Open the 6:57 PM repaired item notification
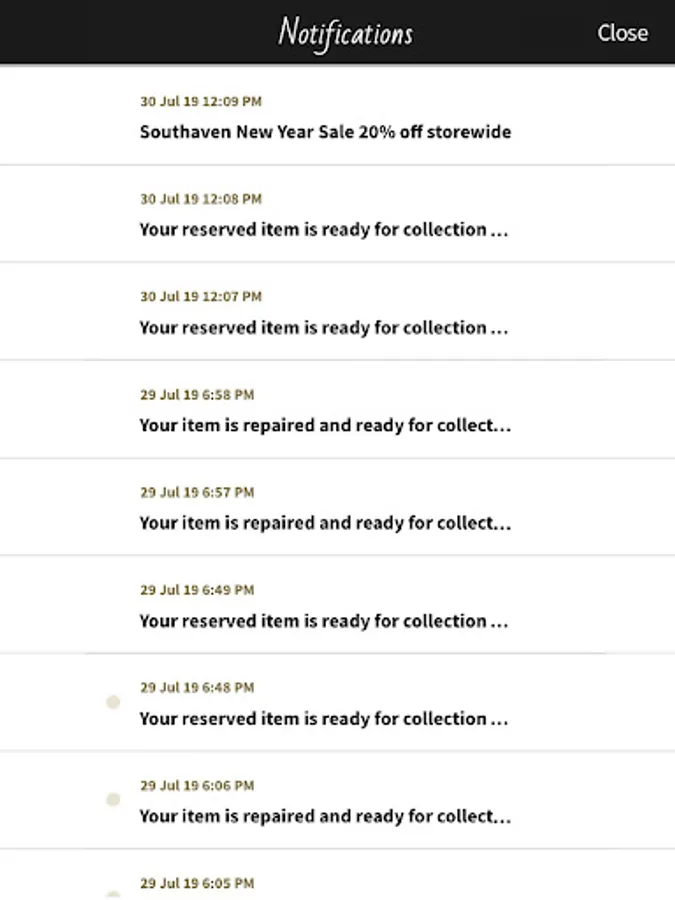Viewport: 675px width, 900px height. [x=325, y=523]
